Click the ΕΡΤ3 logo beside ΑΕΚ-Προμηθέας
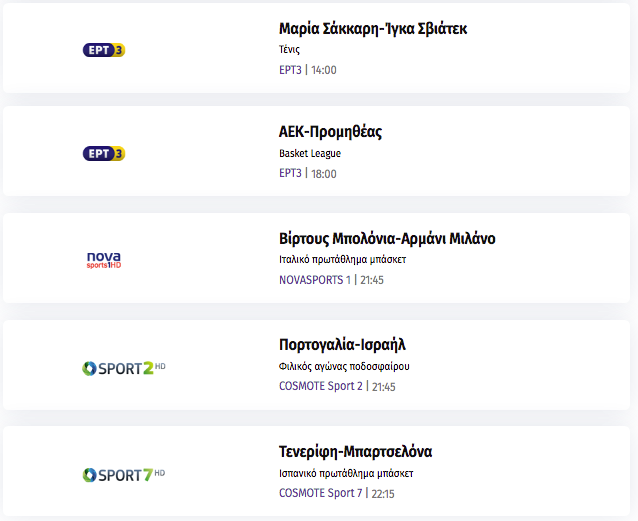 [104, 153]
